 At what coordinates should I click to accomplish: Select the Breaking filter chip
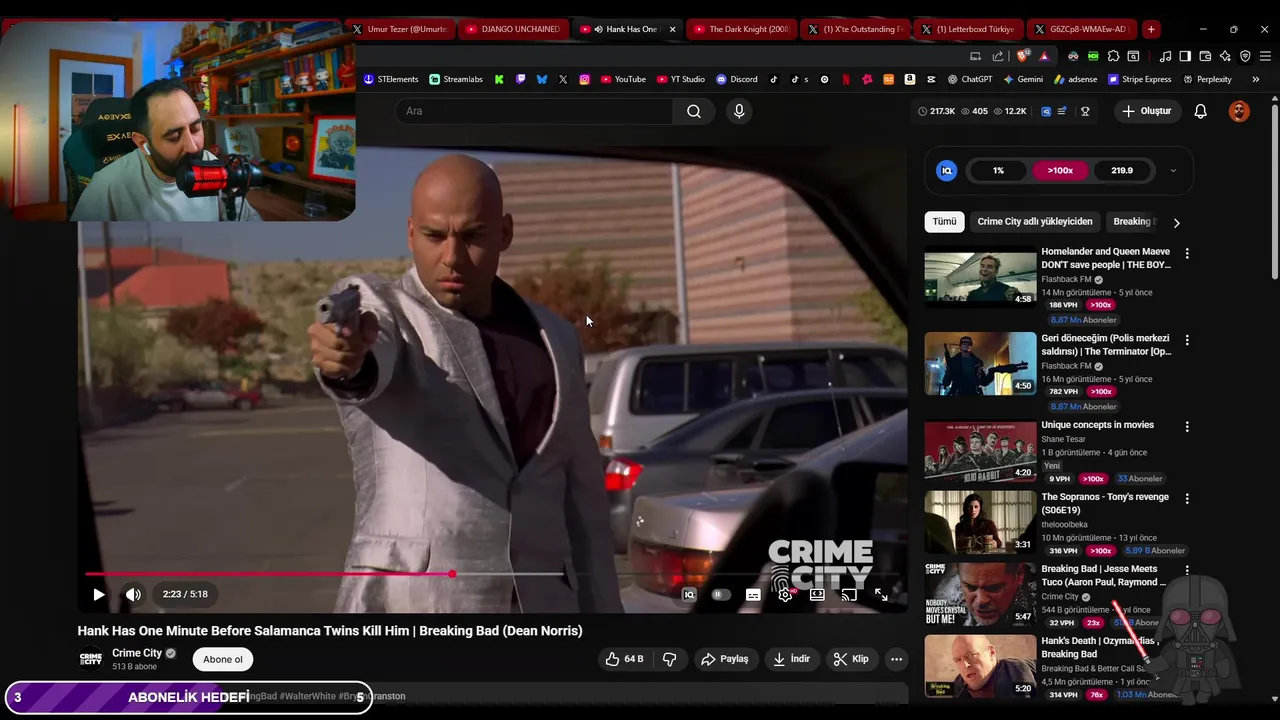1133,221
